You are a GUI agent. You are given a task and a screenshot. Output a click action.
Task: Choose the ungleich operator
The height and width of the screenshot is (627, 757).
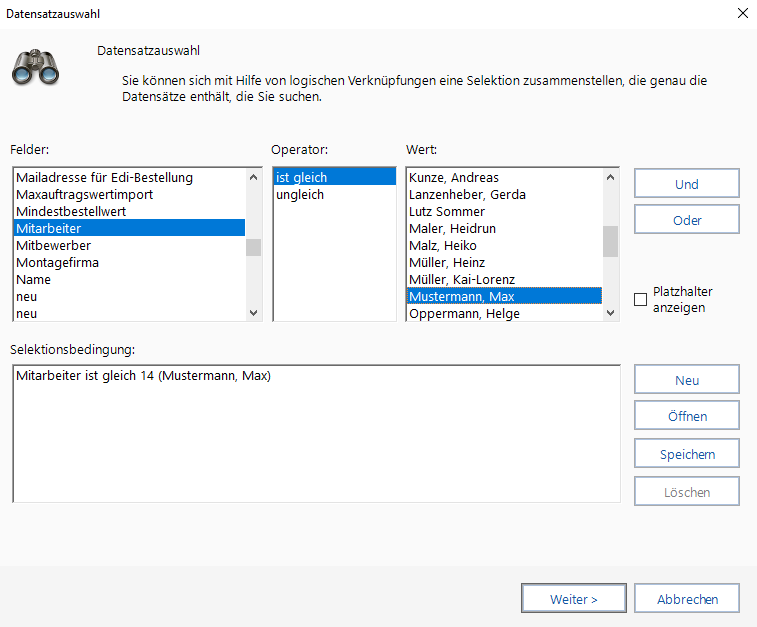click(300, 195)
